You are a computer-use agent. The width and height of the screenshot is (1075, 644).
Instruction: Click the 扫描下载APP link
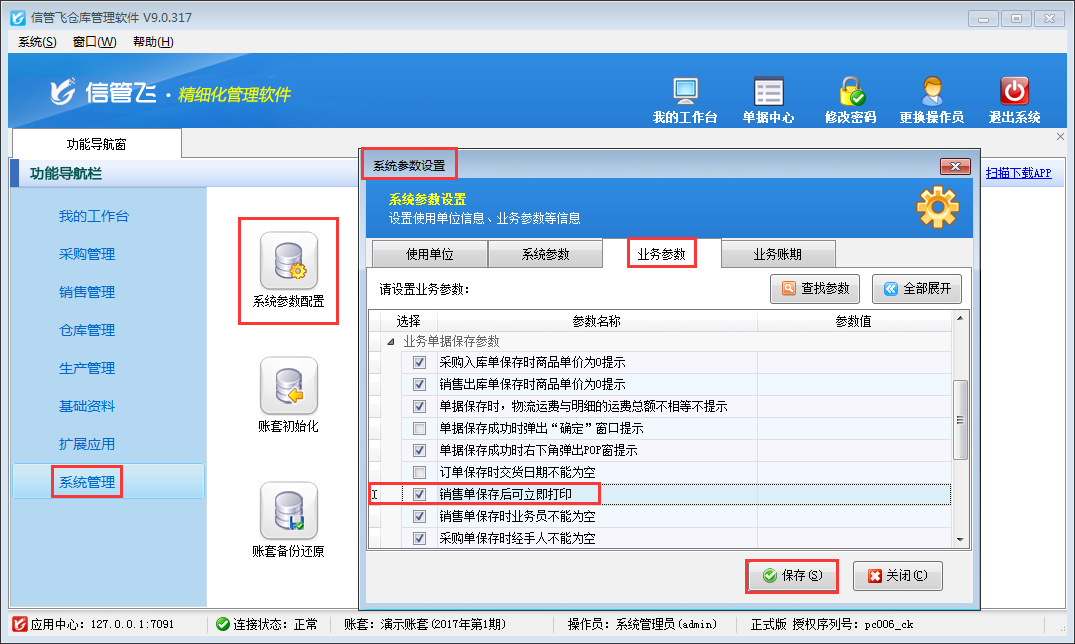pyautogui.click(x=1018, y=173)
